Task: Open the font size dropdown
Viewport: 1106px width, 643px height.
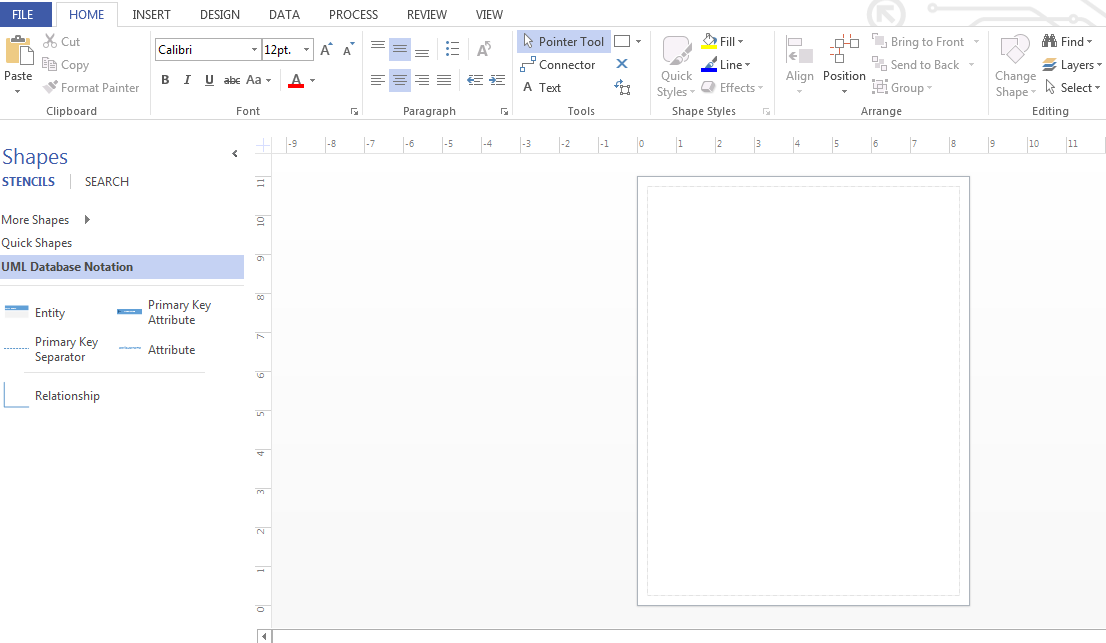Action: pos(307,49)
